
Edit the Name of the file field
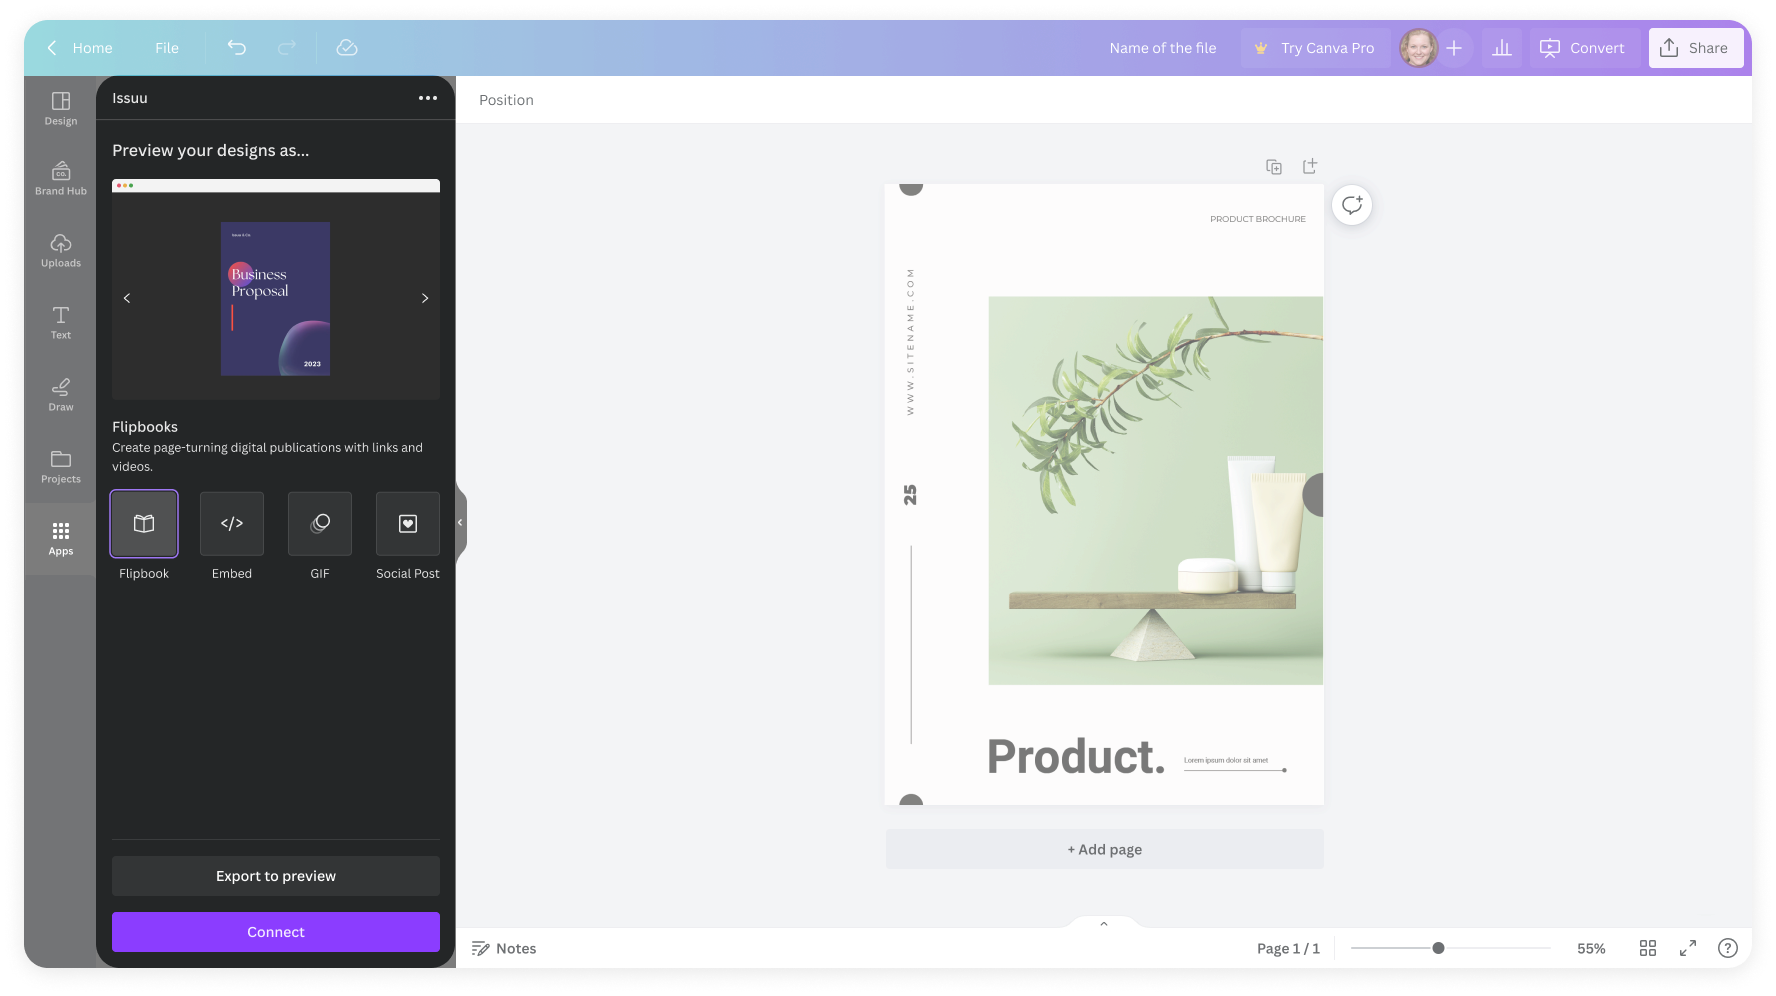pos(1163,47)
